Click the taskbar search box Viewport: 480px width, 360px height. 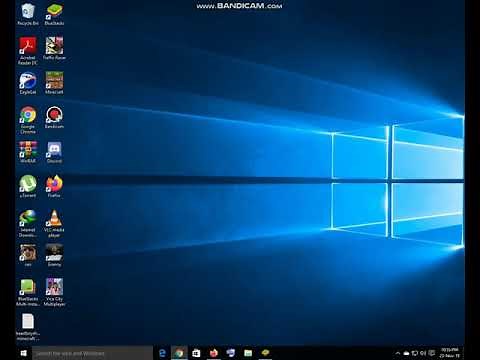click(x=92, y=353)
